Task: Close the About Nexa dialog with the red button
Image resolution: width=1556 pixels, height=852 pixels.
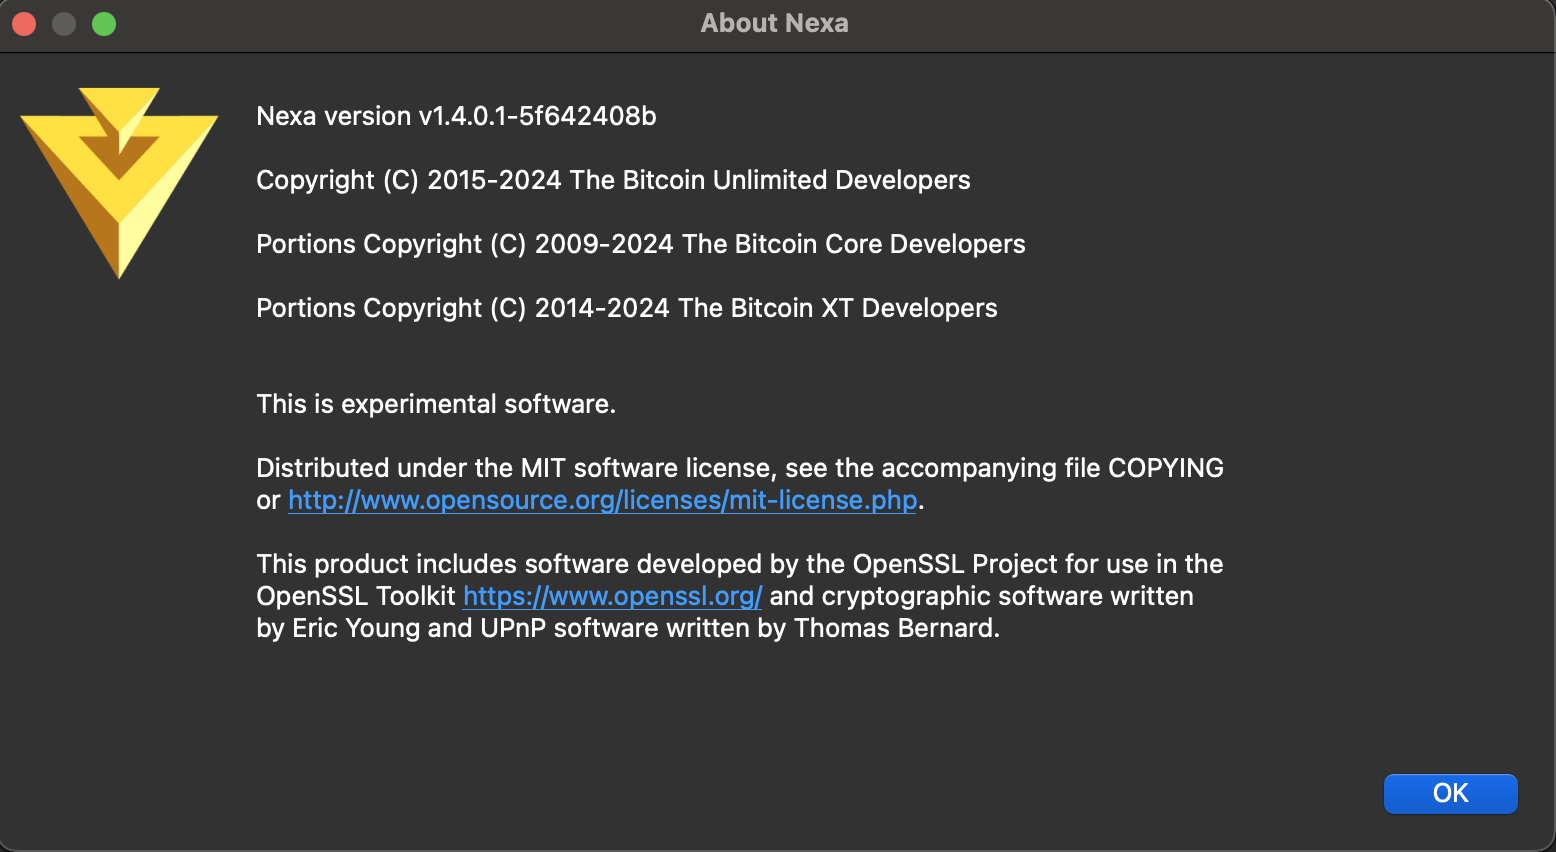Action: (x=24, y=23)
